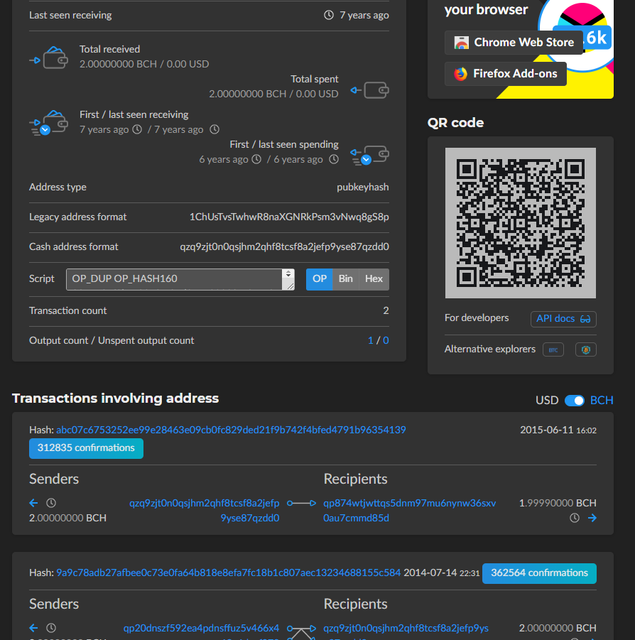Image resolution: width=635 pixels, height=640 pixels.
Task: Click the 312835 confirmations badge
Action: pyautogui.click(x=86, y=448)
